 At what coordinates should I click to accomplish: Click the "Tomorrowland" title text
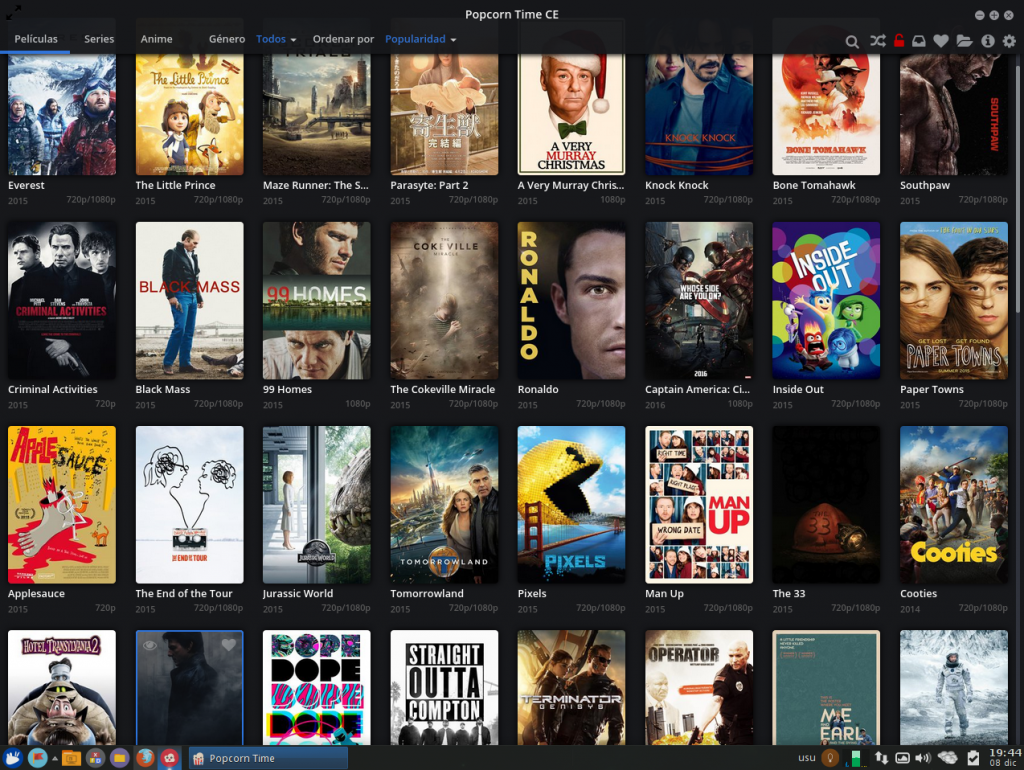(x=426, y=594)
